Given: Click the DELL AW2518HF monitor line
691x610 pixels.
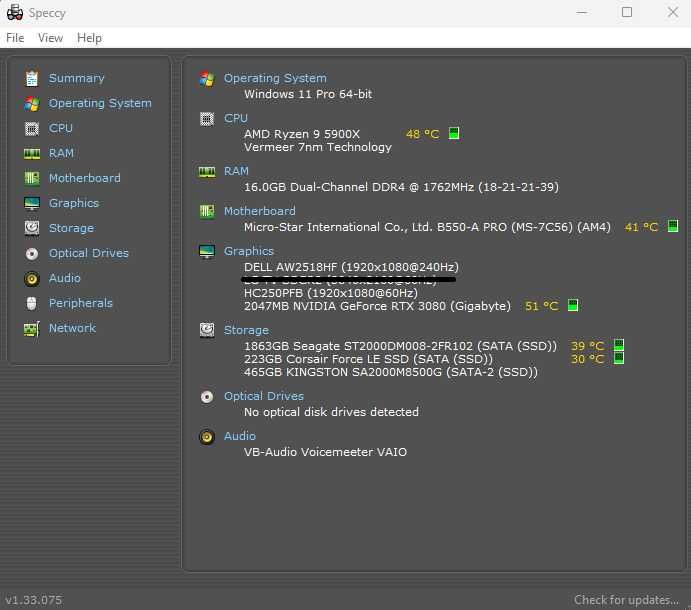Looking at the screenshot, I should pos(351,267).
